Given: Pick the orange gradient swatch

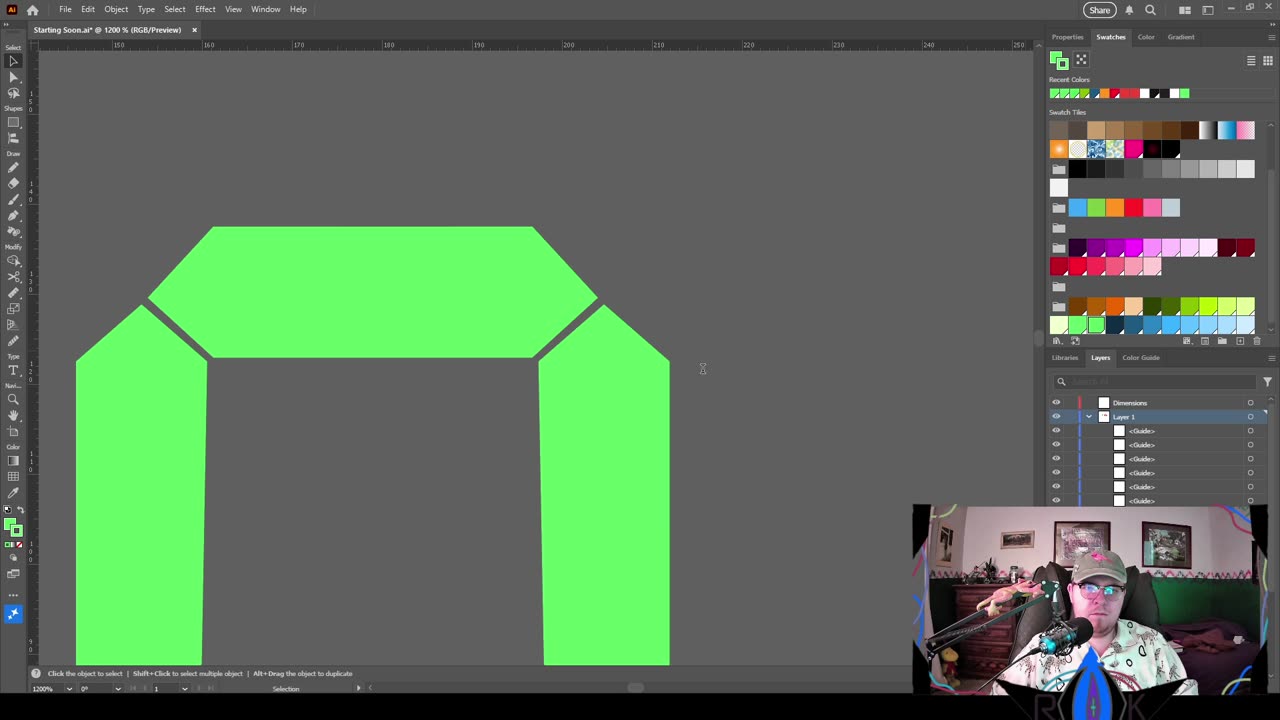Looking at the screenshot, I should [1058, 150].
